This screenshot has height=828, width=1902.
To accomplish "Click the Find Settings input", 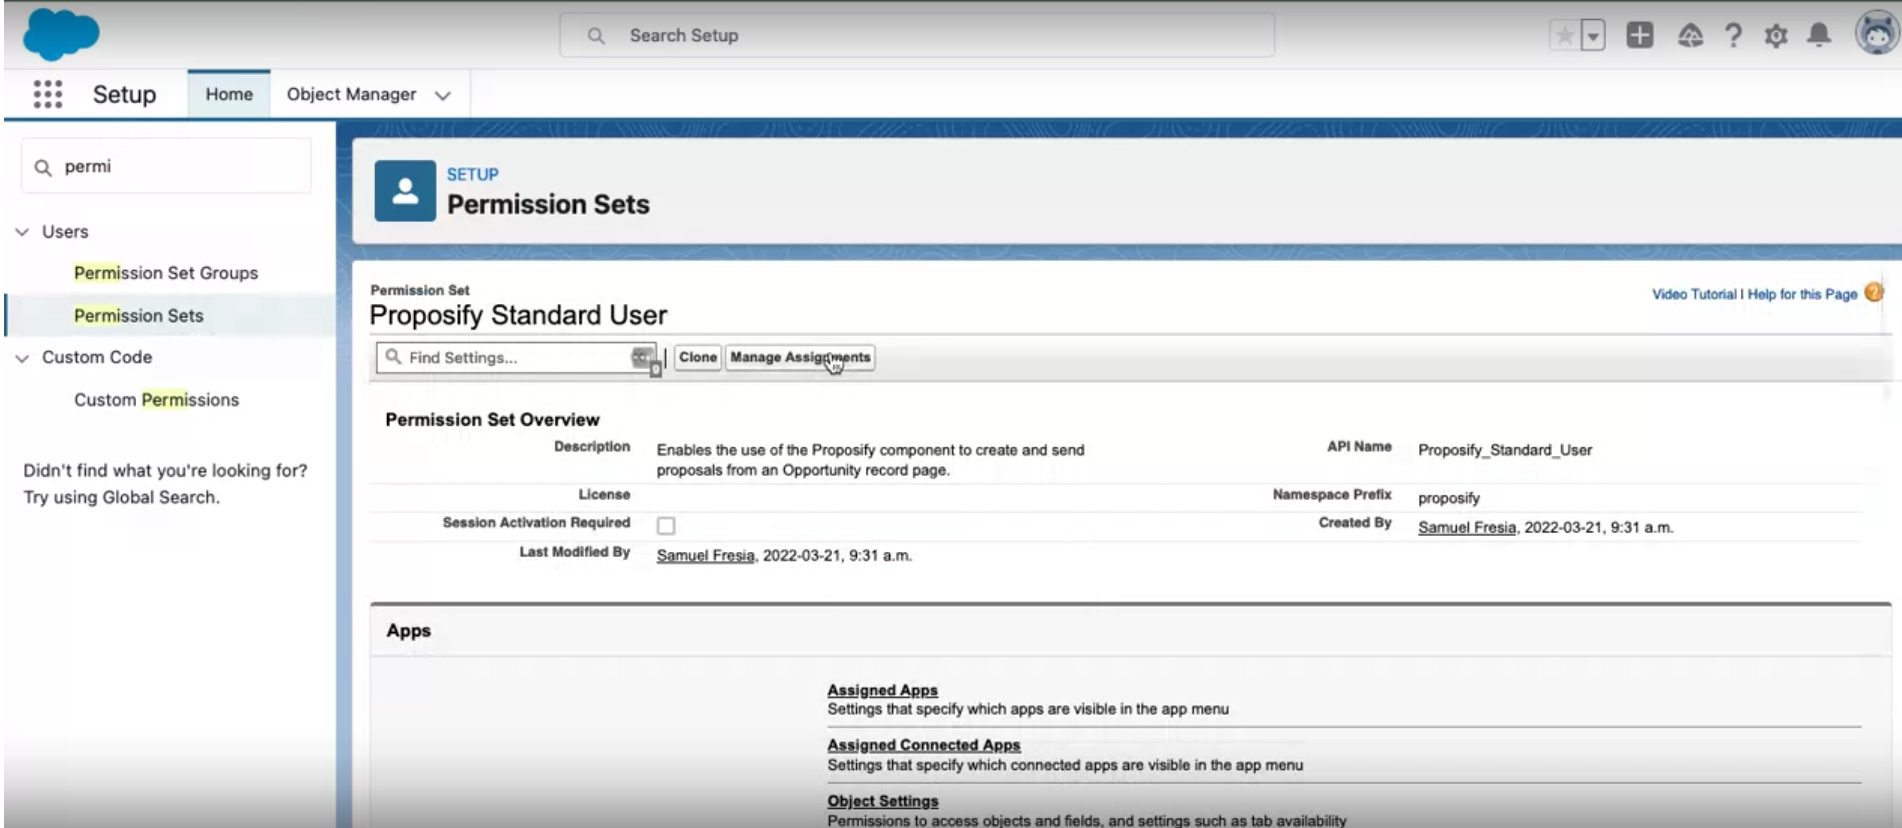I will coord(516,357).
